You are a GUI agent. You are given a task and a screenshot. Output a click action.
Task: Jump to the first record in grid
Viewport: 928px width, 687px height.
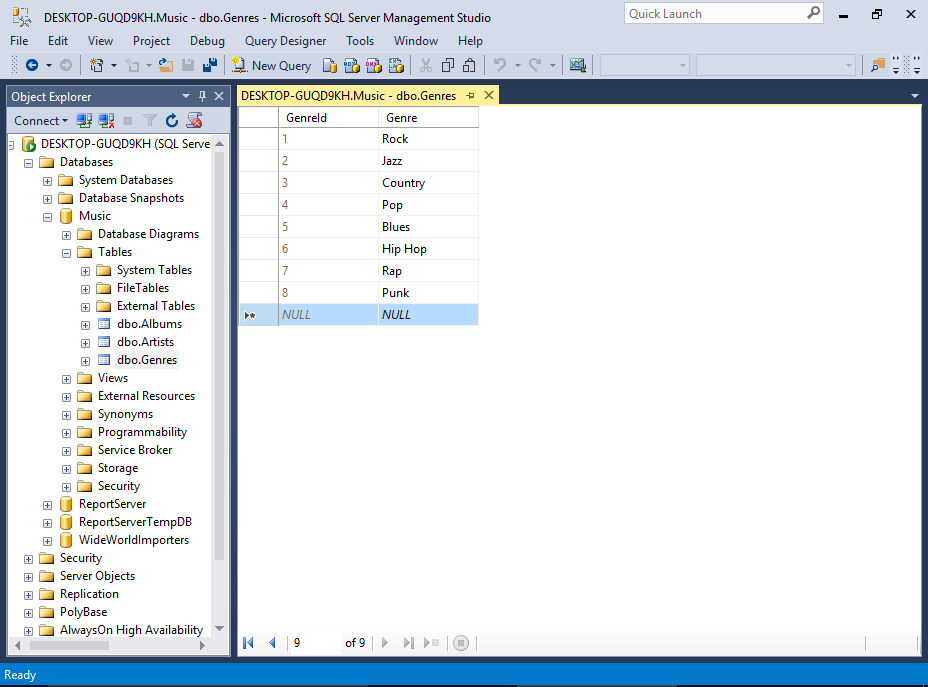pyautogui.click(x=249, y=643)
